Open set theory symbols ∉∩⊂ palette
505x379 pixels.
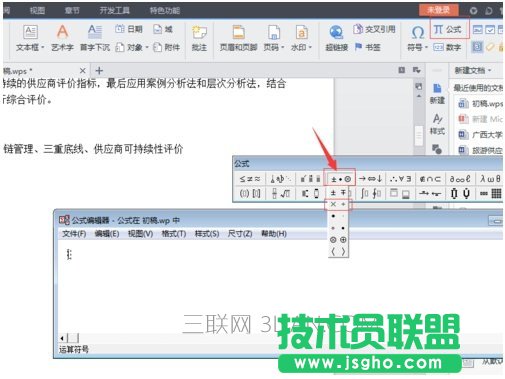click(x=430, y=179)
